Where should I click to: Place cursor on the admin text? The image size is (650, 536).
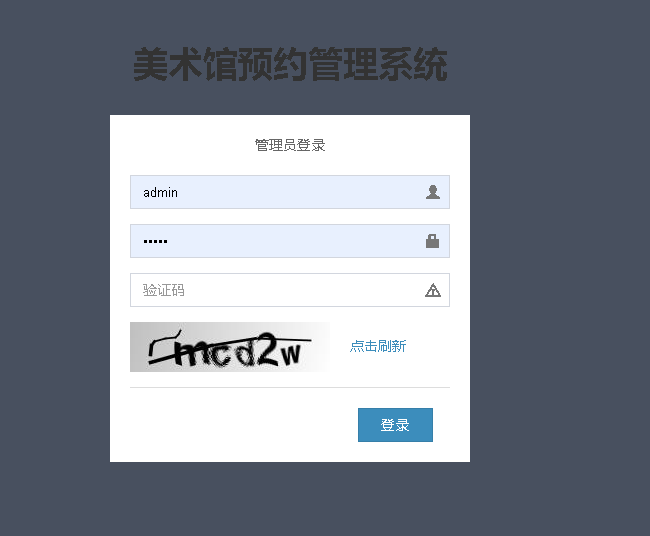[160, 192]
